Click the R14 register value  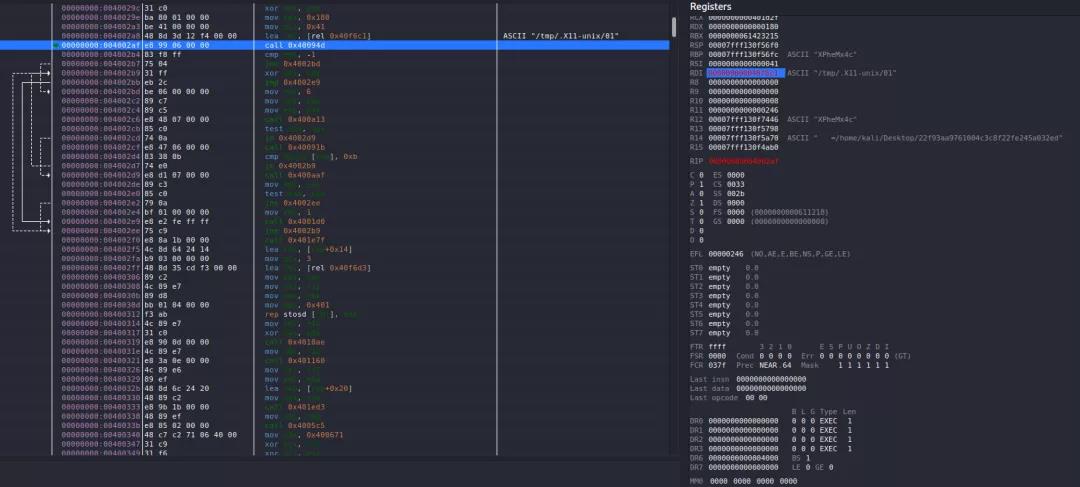tap(744, 137)
